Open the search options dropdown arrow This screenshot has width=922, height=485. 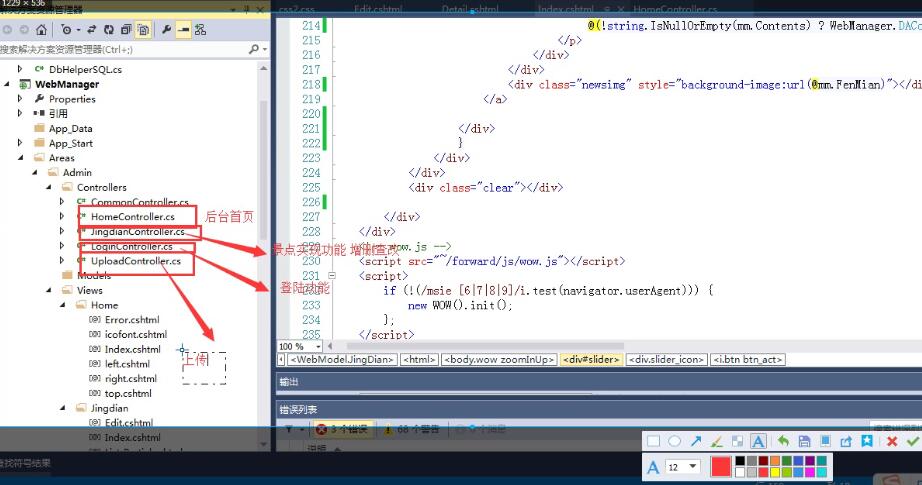click(265, 49)
